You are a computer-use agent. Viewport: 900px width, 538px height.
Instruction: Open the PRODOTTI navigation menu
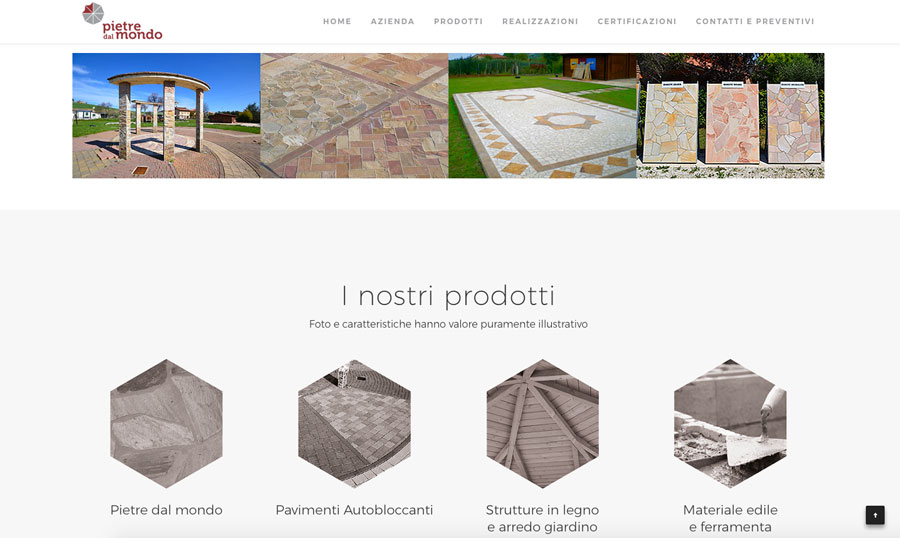[x=458, y=21]
